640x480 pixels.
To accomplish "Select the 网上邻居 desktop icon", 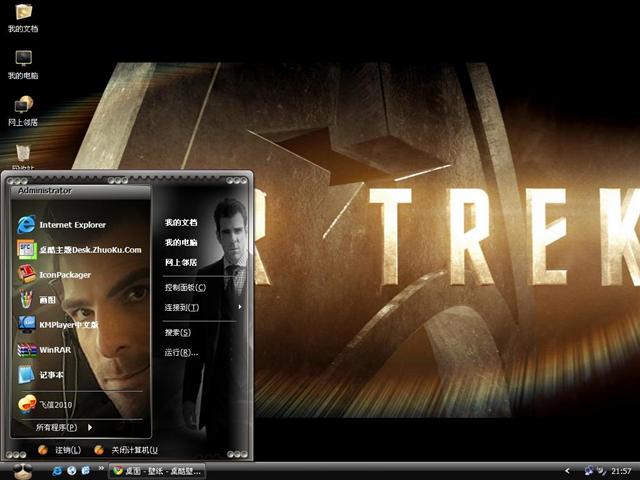I will 23,111.
